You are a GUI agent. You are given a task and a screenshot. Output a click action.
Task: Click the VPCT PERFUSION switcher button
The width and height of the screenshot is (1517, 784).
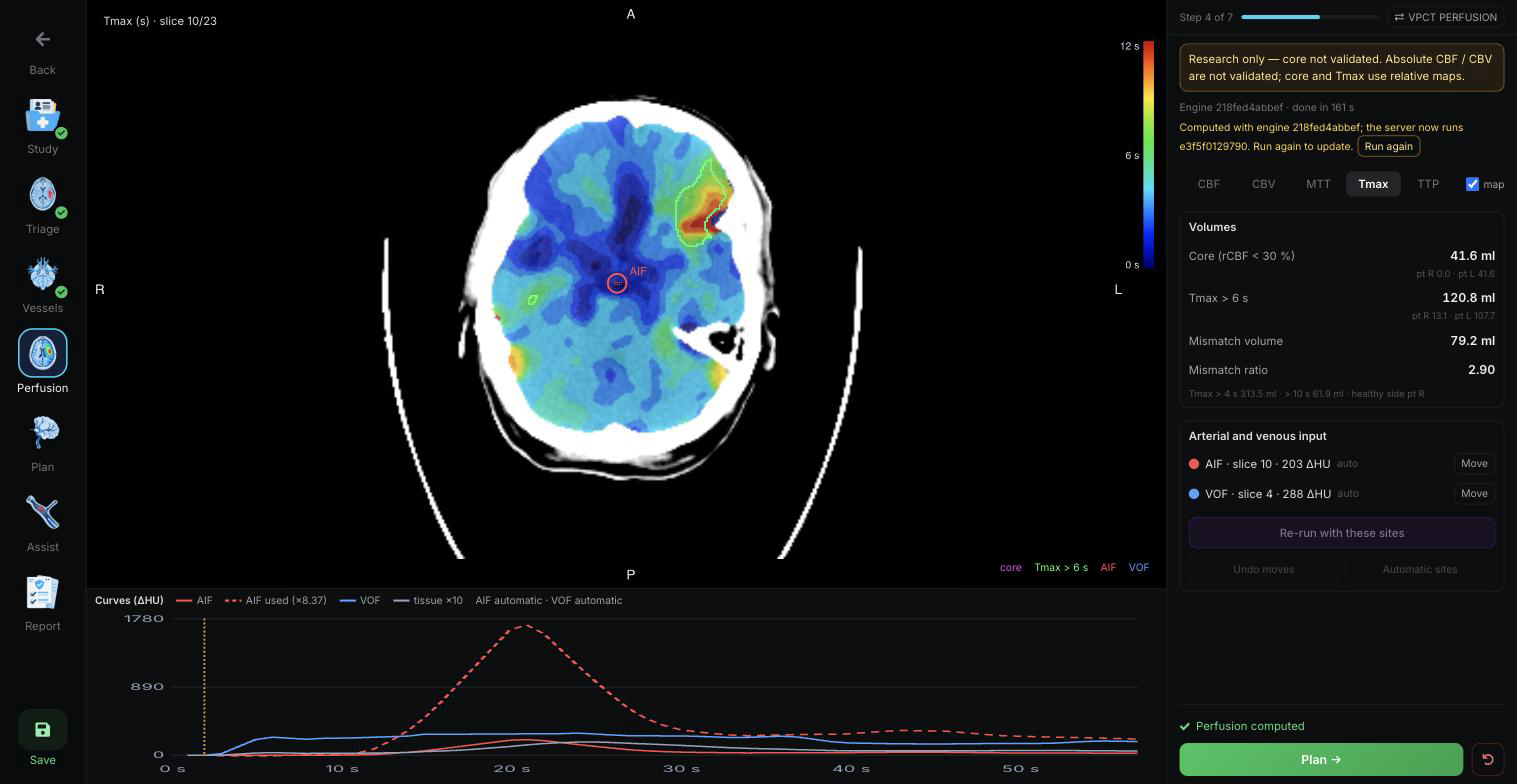click(1445, 17)
